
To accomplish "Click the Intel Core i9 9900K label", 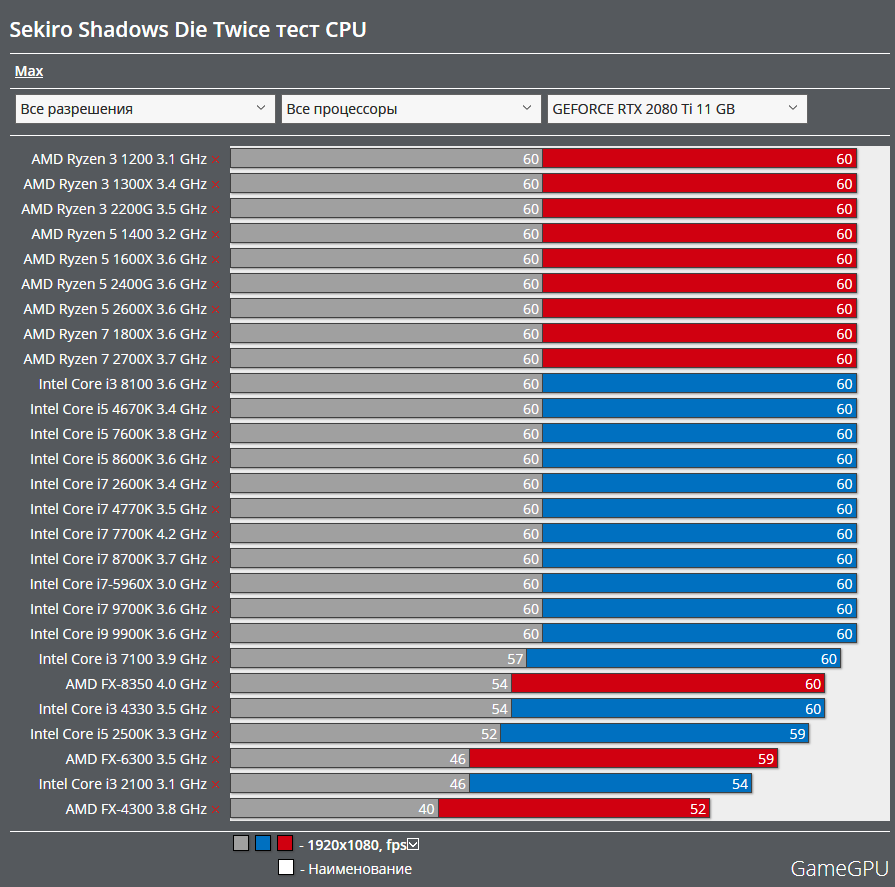I will pos(118,634).
